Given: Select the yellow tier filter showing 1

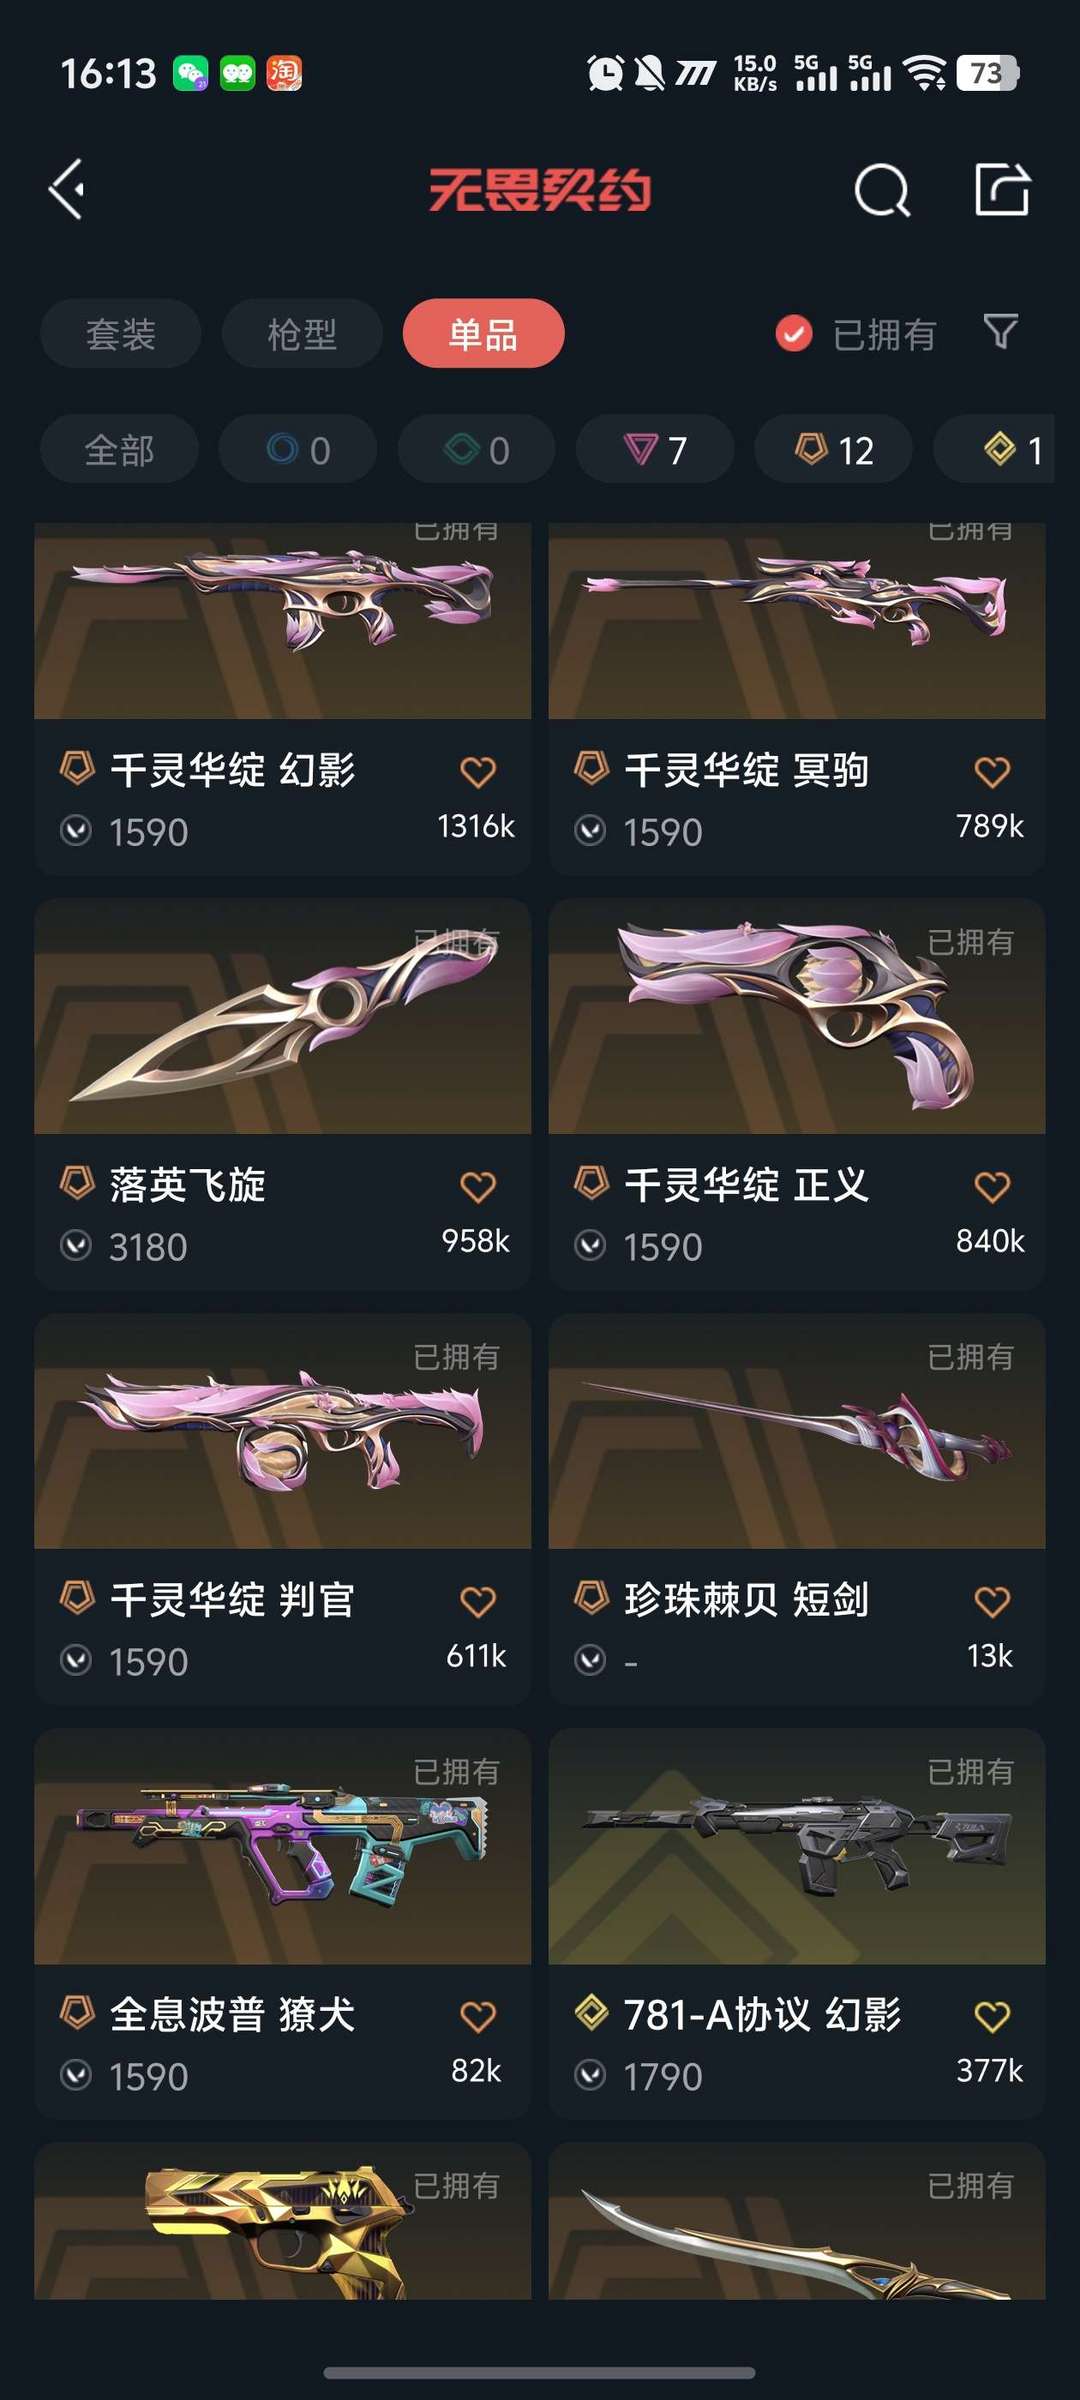Looking at the screenshot, I should tap(994, 449).
